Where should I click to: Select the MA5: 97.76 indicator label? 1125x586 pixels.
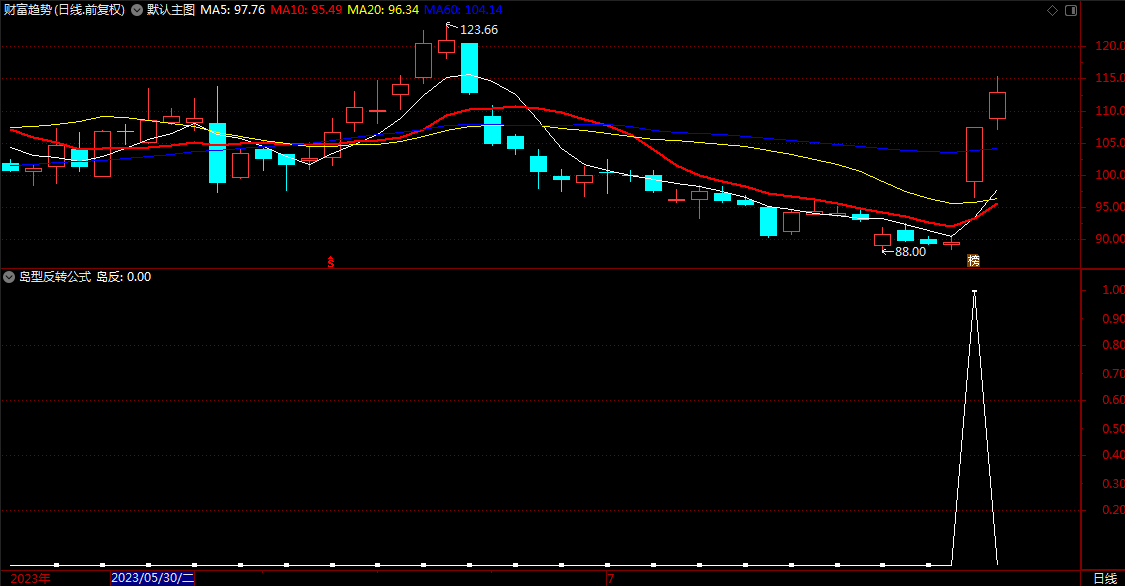pos(232,10)
